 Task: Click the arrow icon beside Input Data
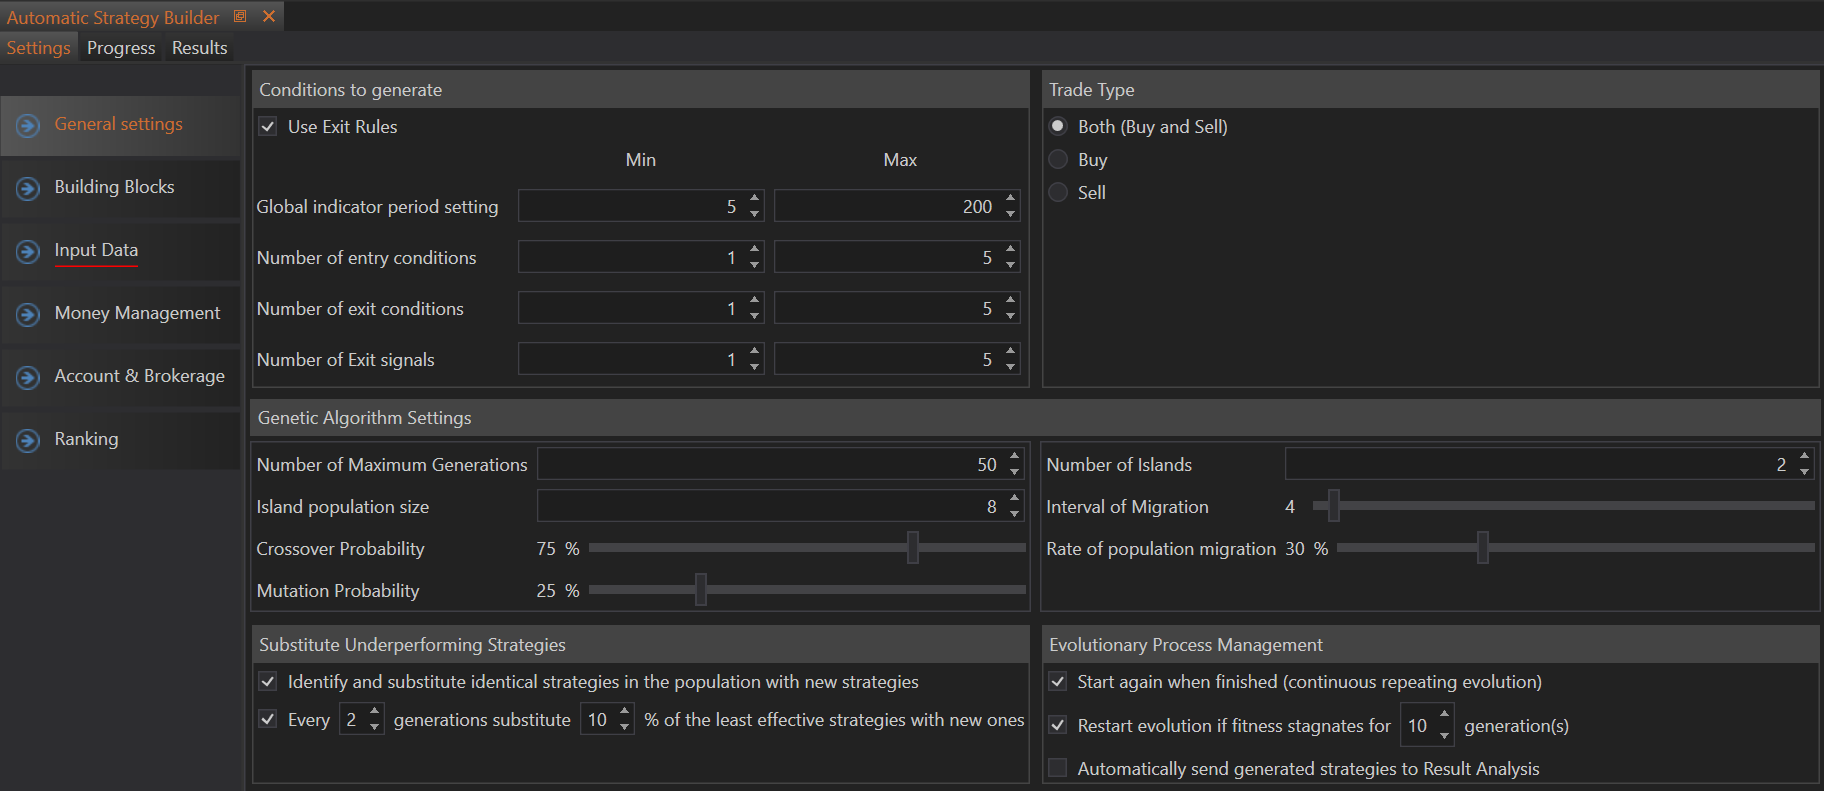[x=28, y=251]
